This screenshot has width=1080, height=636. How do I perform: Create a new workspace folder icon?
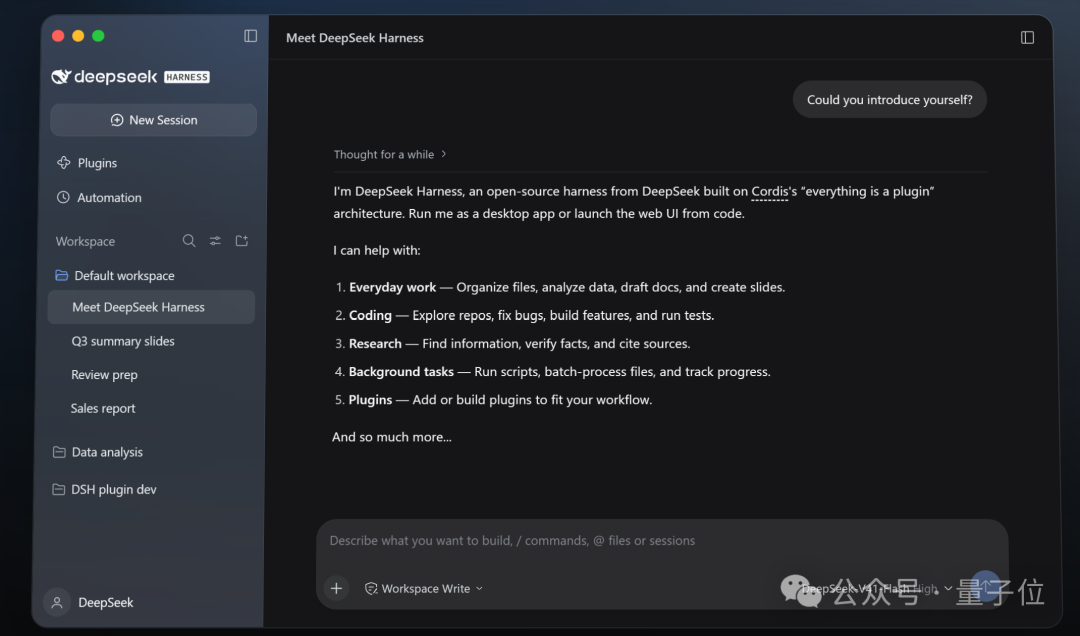pyautogui.click(x=242, y=240)
